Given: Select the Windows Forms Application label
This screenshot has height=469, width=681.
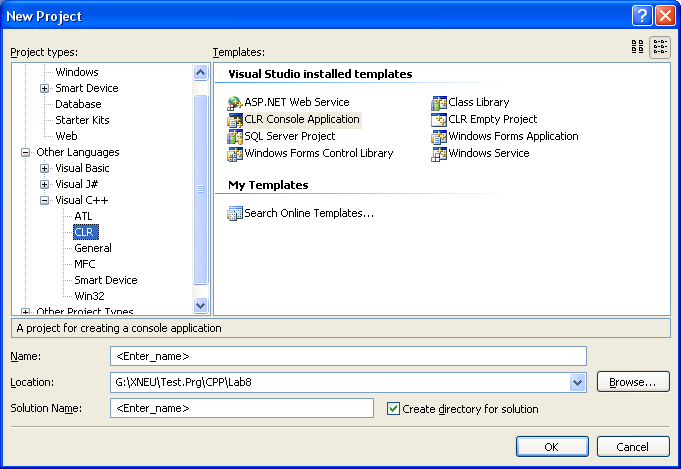Looking at the screenshot, I should pos(513,136).
